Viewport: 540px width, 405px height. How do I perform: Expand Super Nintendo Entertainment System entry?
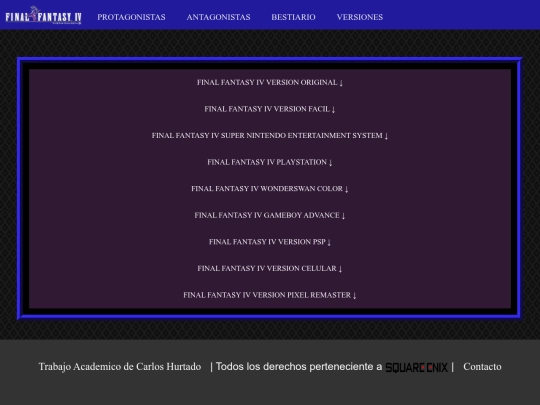click(x=270, y=136)
